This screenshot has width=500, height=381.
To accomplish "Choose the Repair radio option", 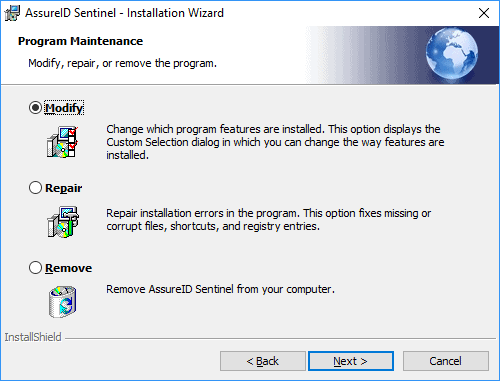I will tap(35, 188).
